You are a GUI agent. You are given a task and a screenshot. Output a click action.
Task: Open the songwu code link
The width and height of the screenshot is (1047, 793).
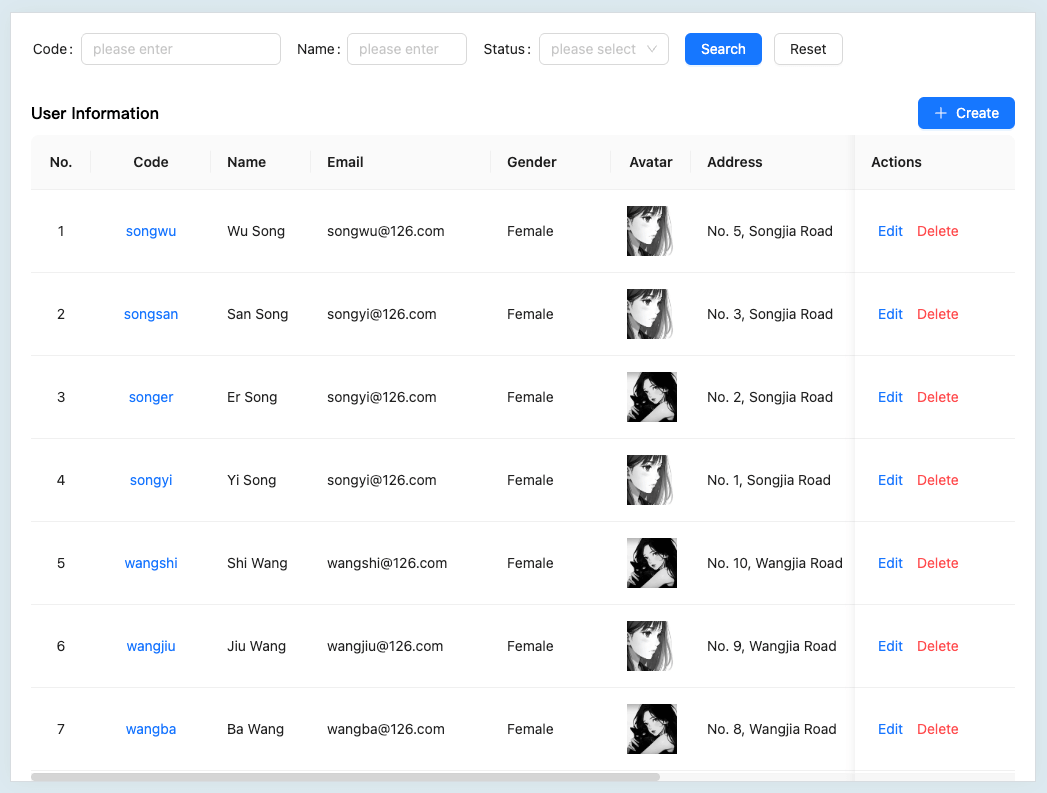pyautogui.click(x=151, y=231)
